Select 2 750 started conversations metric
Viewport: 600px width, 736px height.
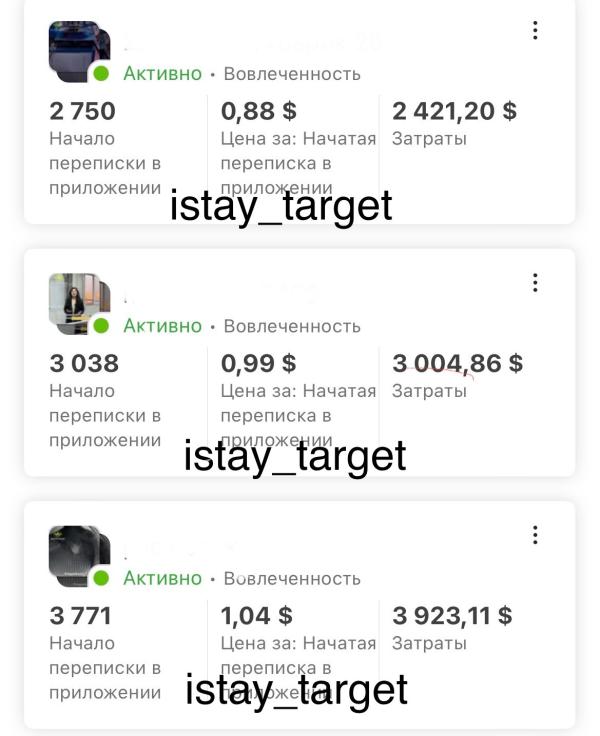click(x=82, y=111)
